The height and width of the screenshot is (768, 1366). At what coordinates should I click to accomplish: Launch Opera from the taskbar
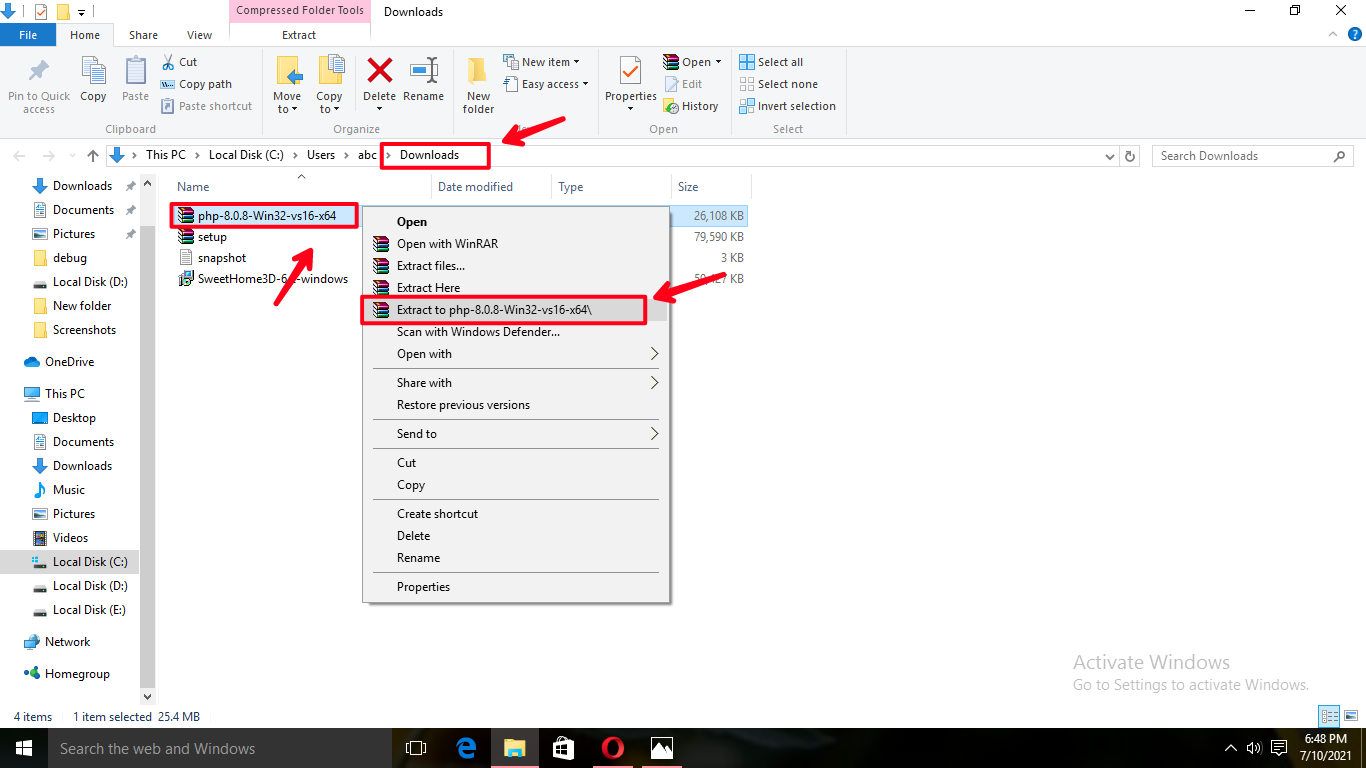(612, 748)
